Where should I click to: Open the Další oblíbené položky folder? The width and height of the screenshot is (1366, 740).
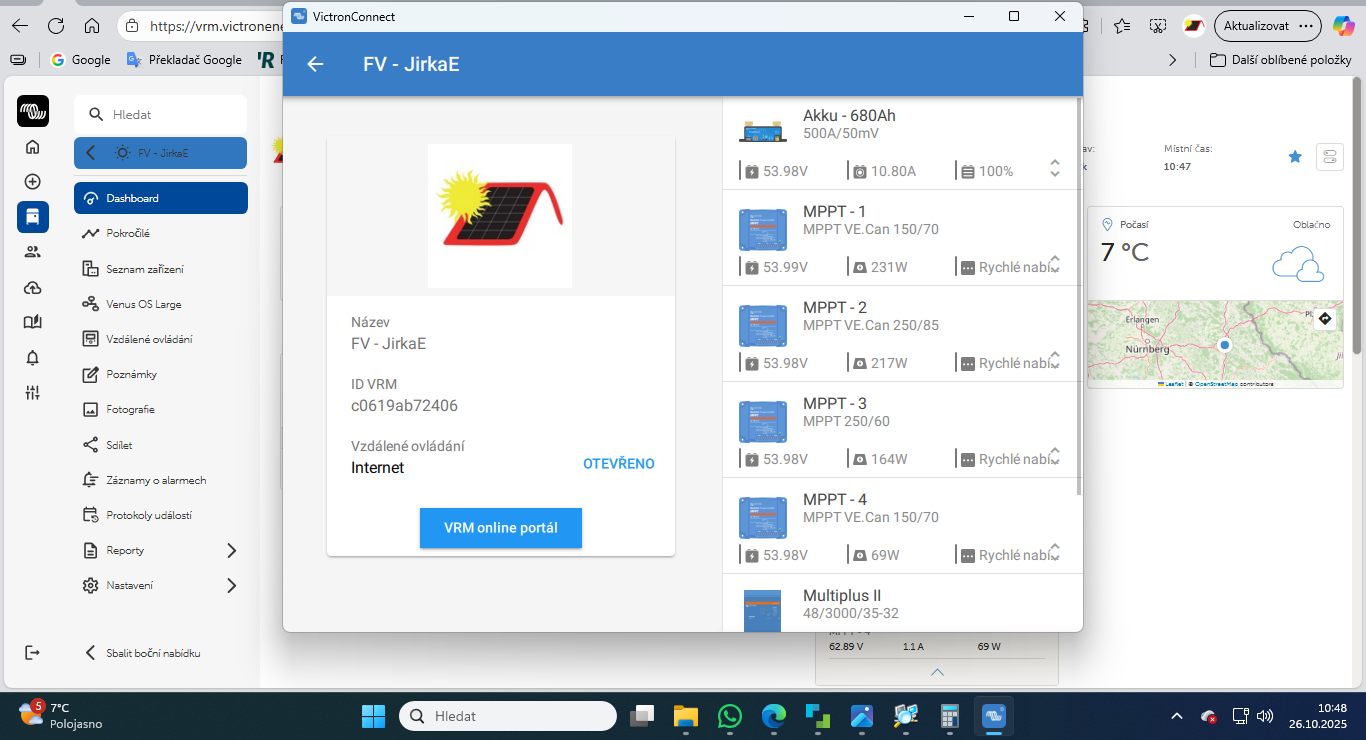[x=1281, y=60]
